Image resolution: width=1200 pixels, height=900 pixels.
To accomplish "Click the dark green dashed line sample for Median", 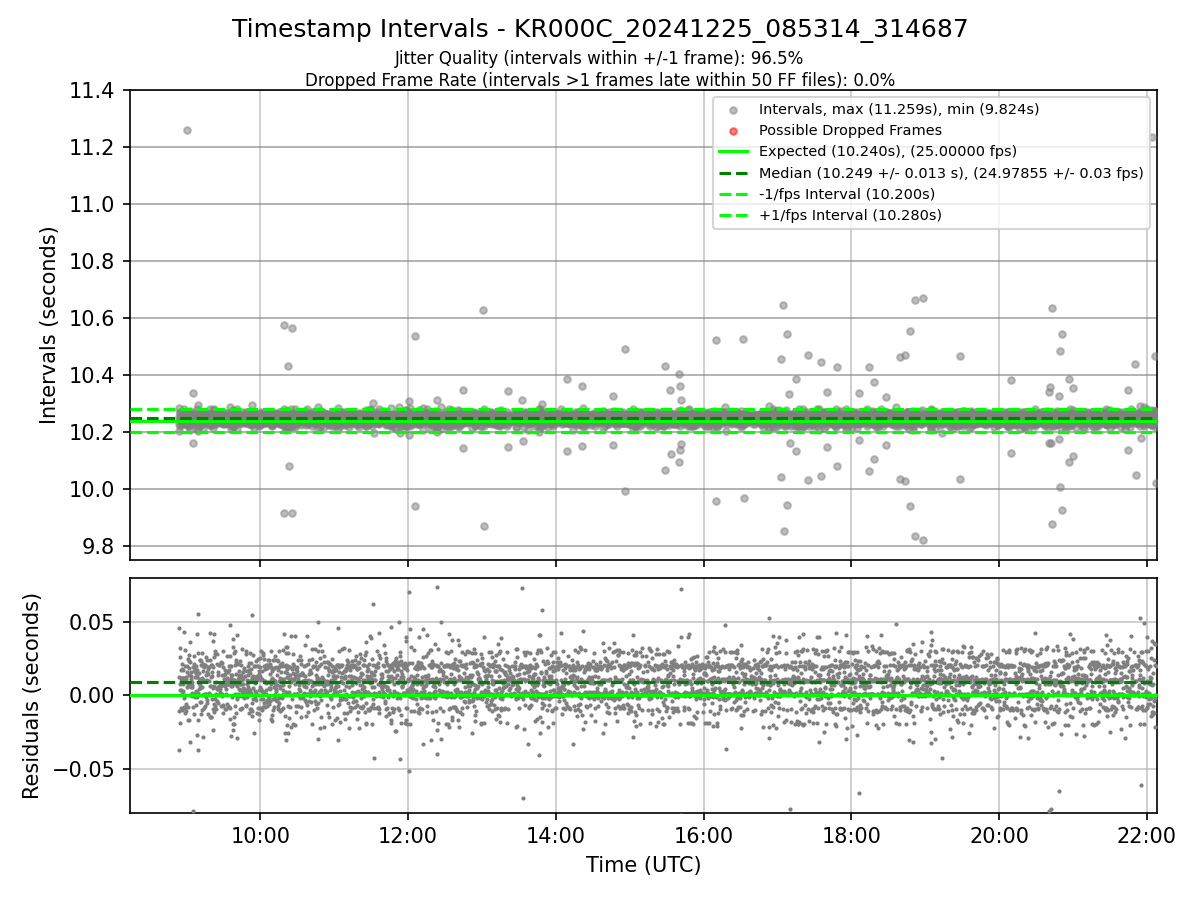I will pyautogui.click(x=734, y=173).
